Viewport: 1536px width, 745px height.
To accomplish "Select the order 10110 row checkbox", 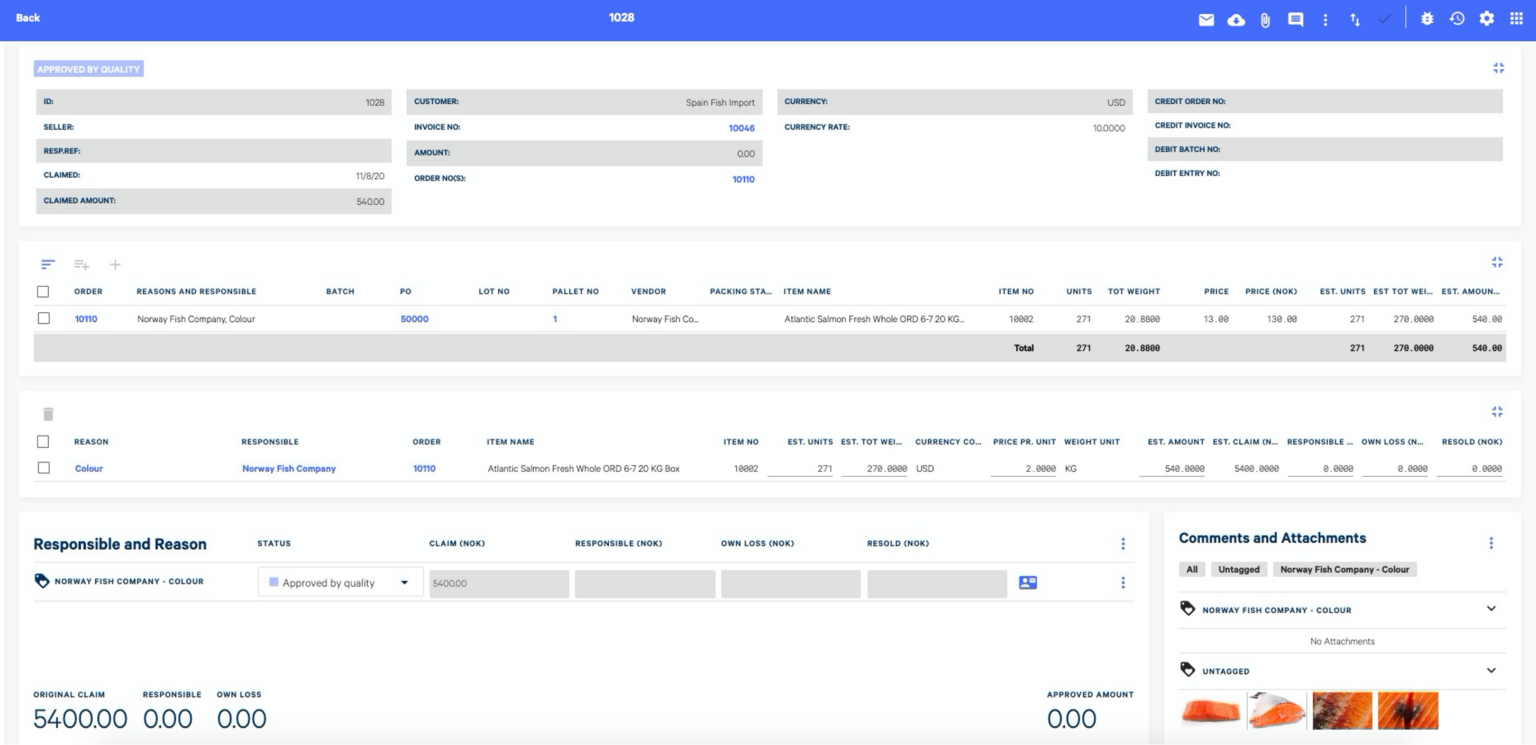I will click(43, 319).
